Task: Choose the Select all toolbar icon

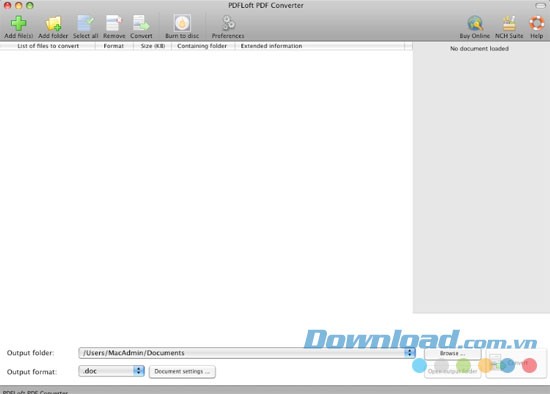Action: (x=86, y=23)
